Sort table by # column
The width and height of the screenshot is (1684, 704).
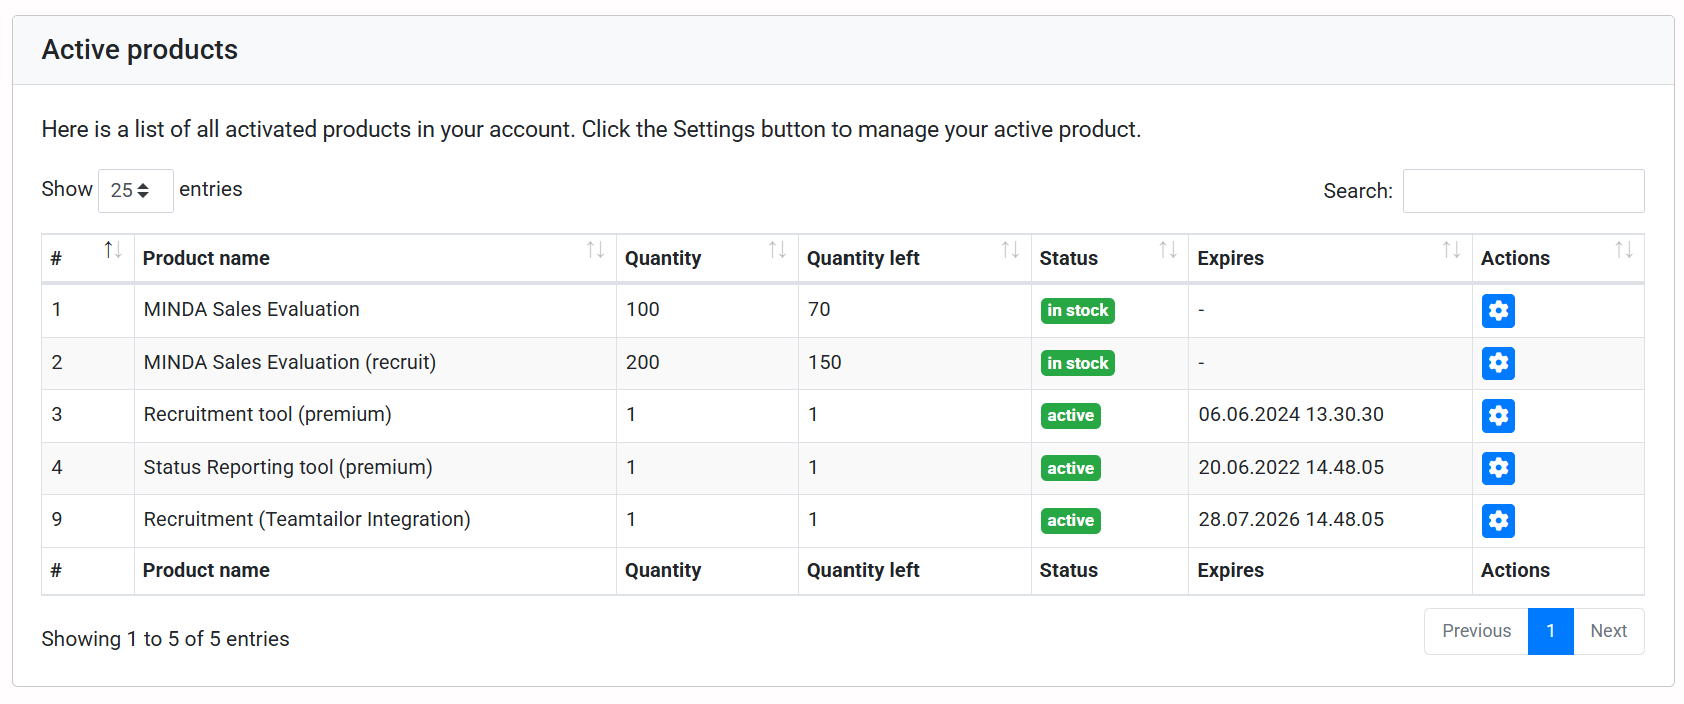87,258
